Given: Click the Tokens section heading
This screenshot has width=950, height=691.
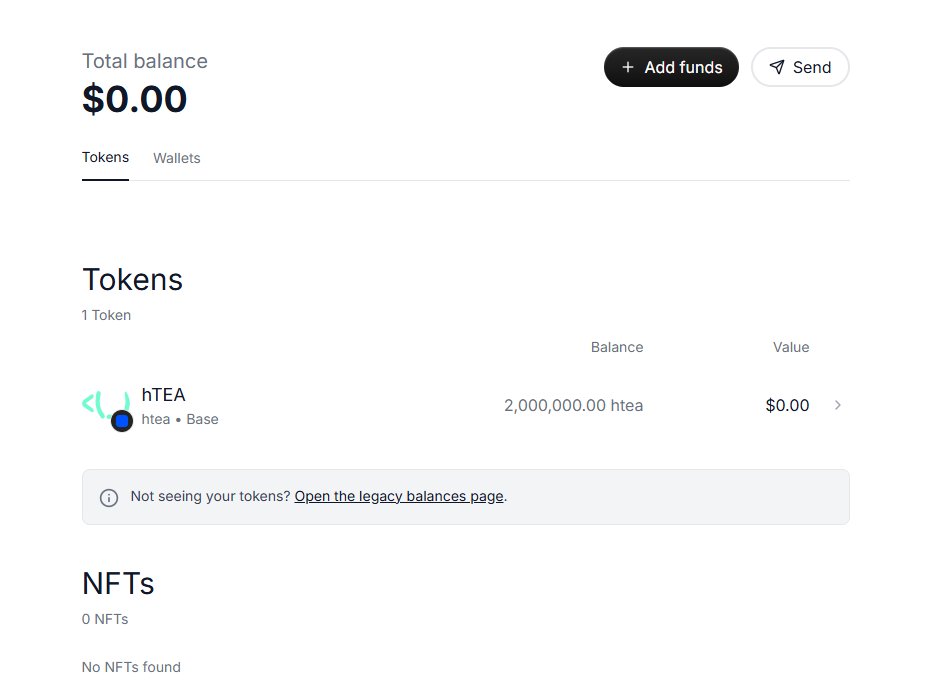Looking at the screenshot, I should coord(132,280).
